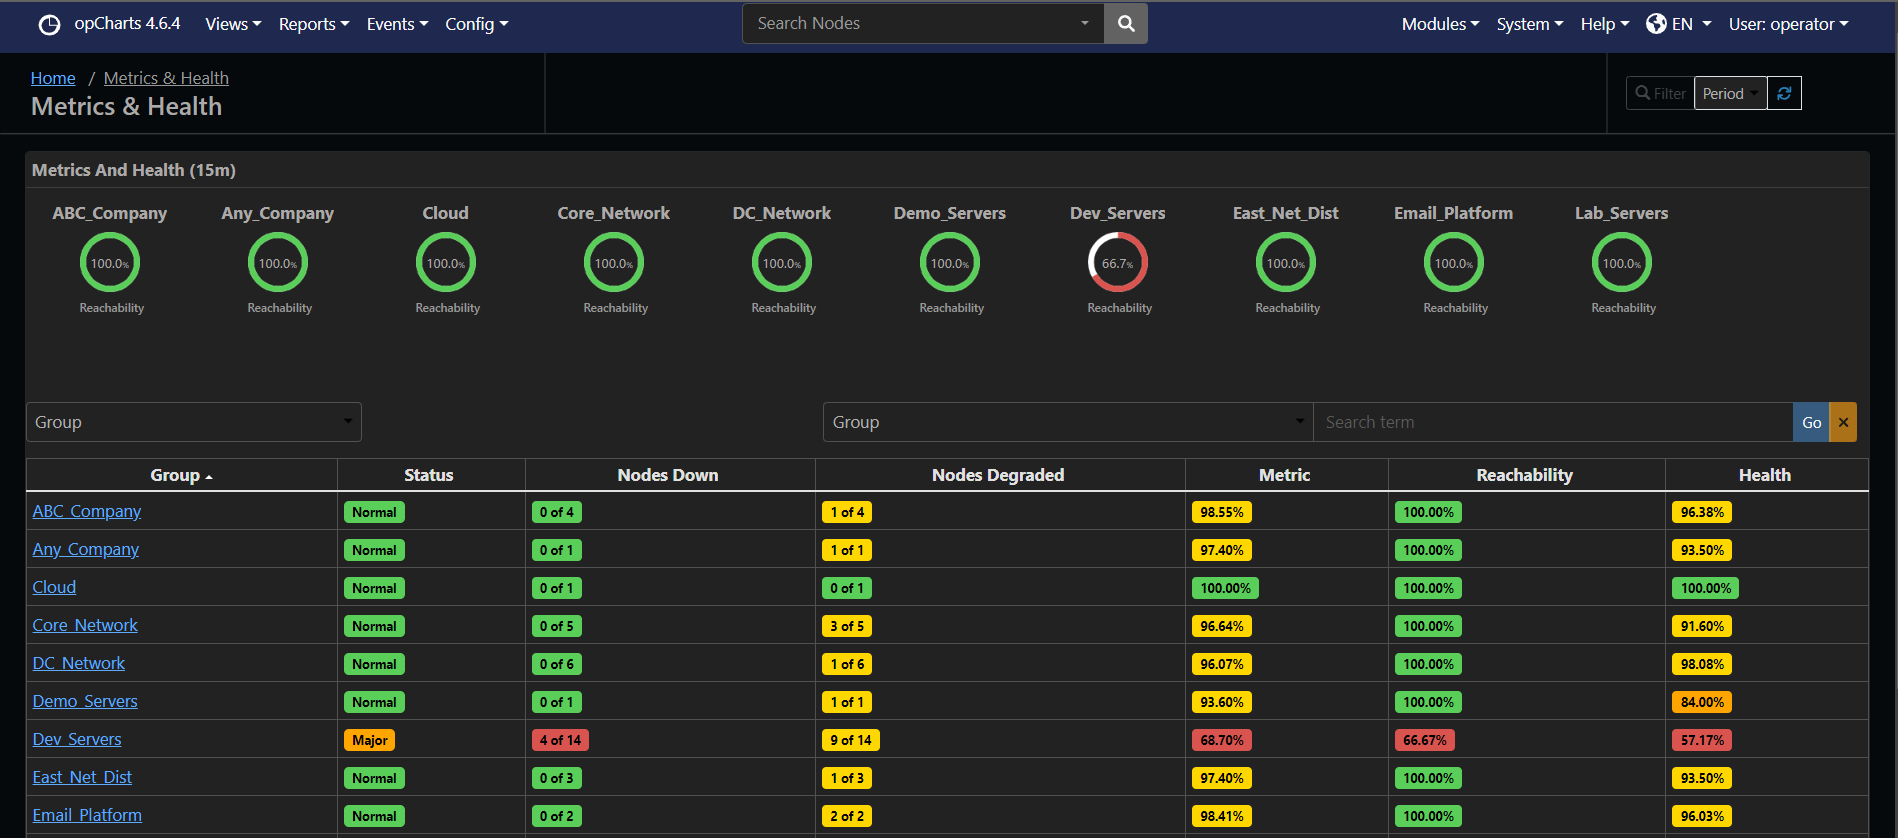1898x838 pixels.
Task: Open the Group dropdown beside Search term
Action: click(1068, 422)
